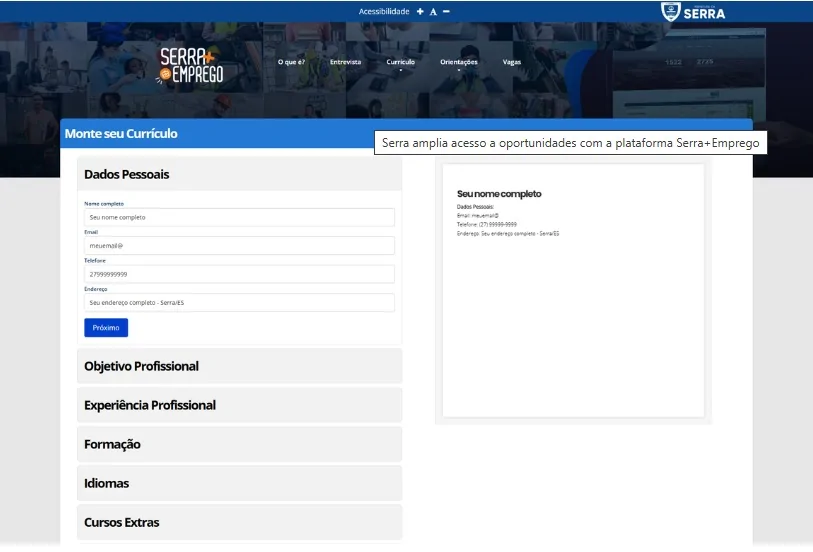Click the Próximo button
The width and height of the screenshot is (813, 552).
click(x=106, y=327)
